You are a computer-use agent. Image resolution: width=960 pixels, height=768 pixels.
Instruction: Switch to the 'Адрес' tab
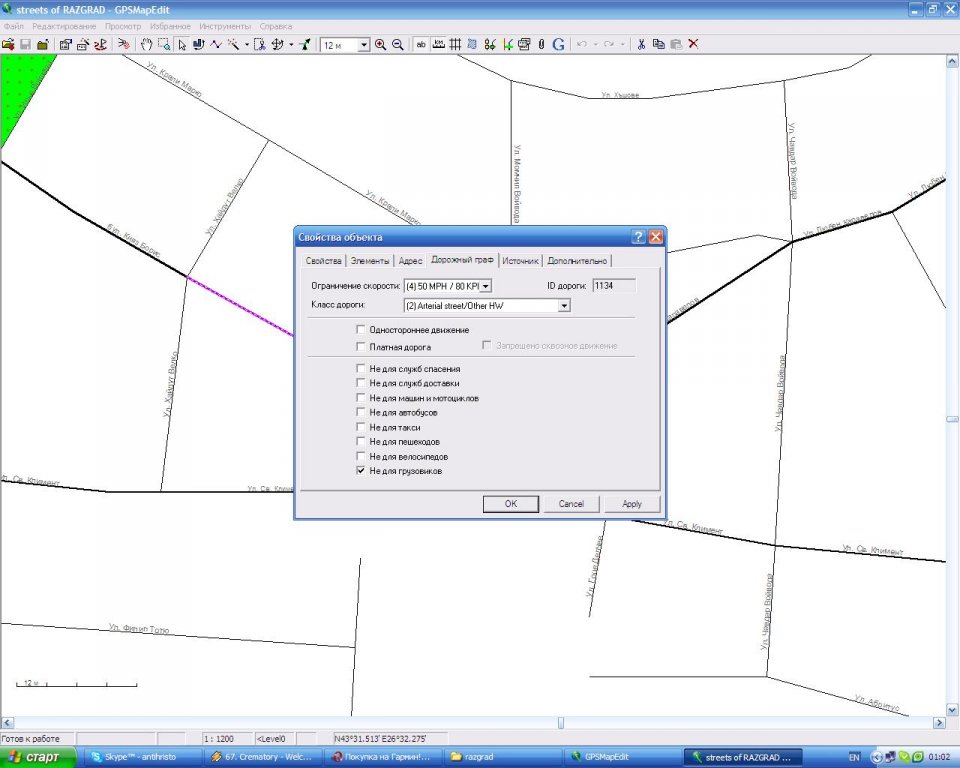coord(410,261)
